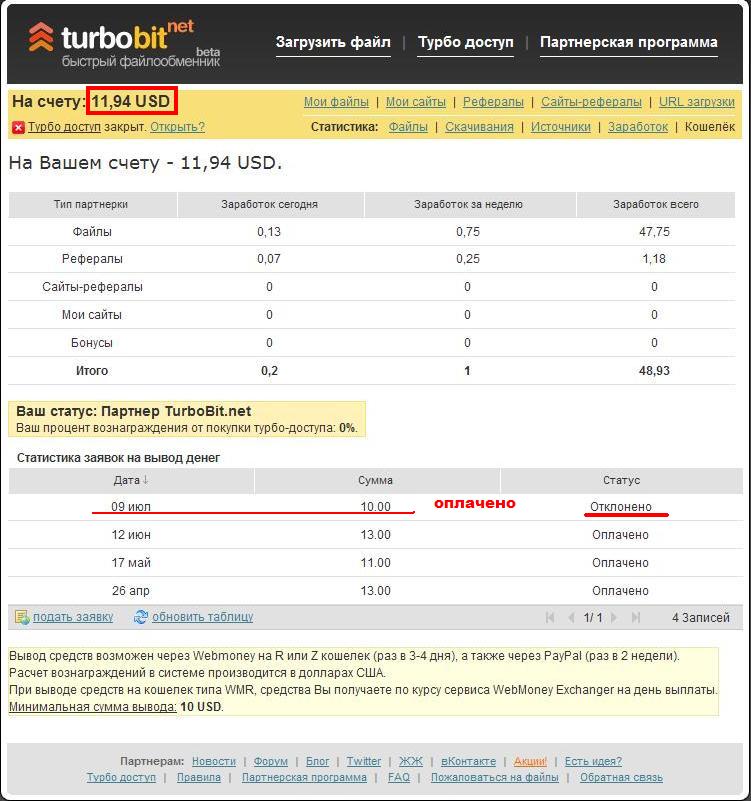
Task: Open URL загрузки link
Action: (x=696, y=102)
